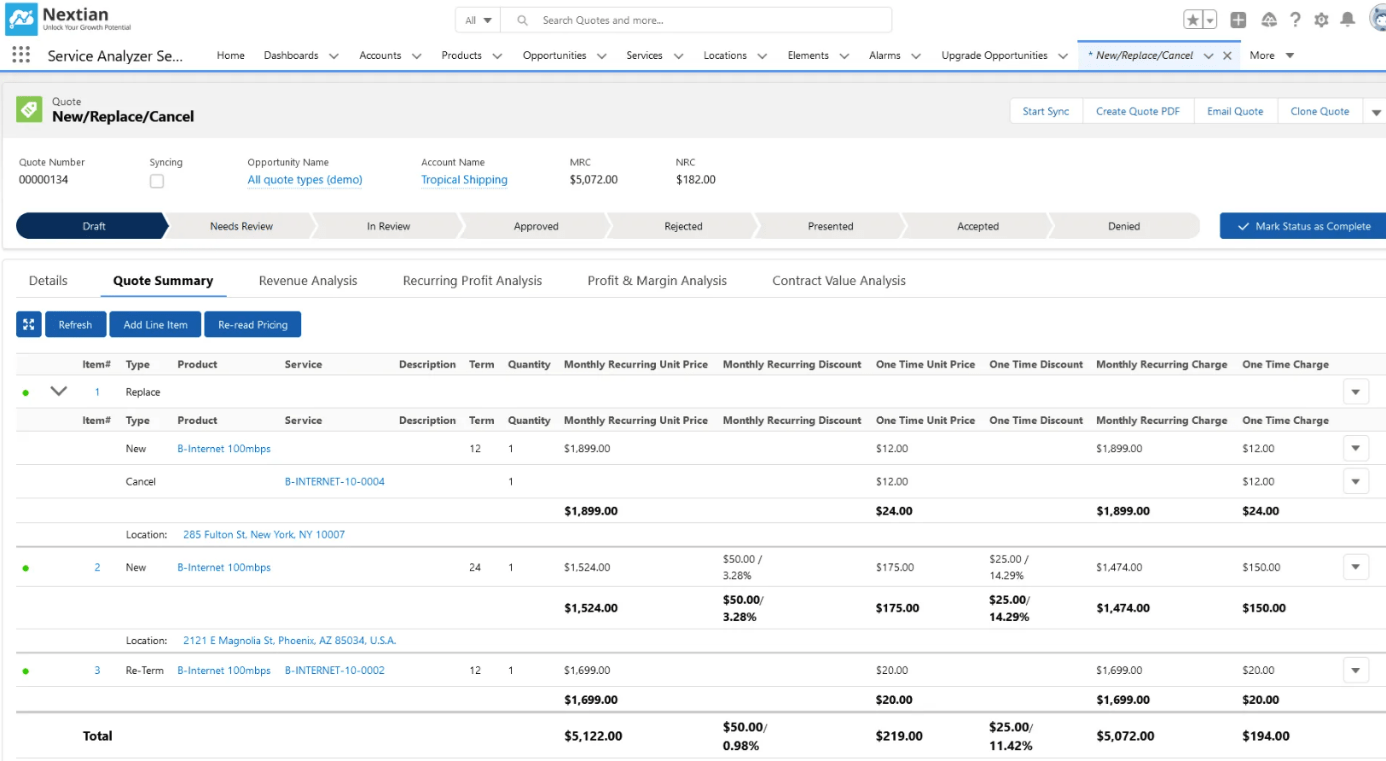The image size is (1386, 761).
Task: Toggle the Syncing checkbox
Action: (x=157, y=181)
